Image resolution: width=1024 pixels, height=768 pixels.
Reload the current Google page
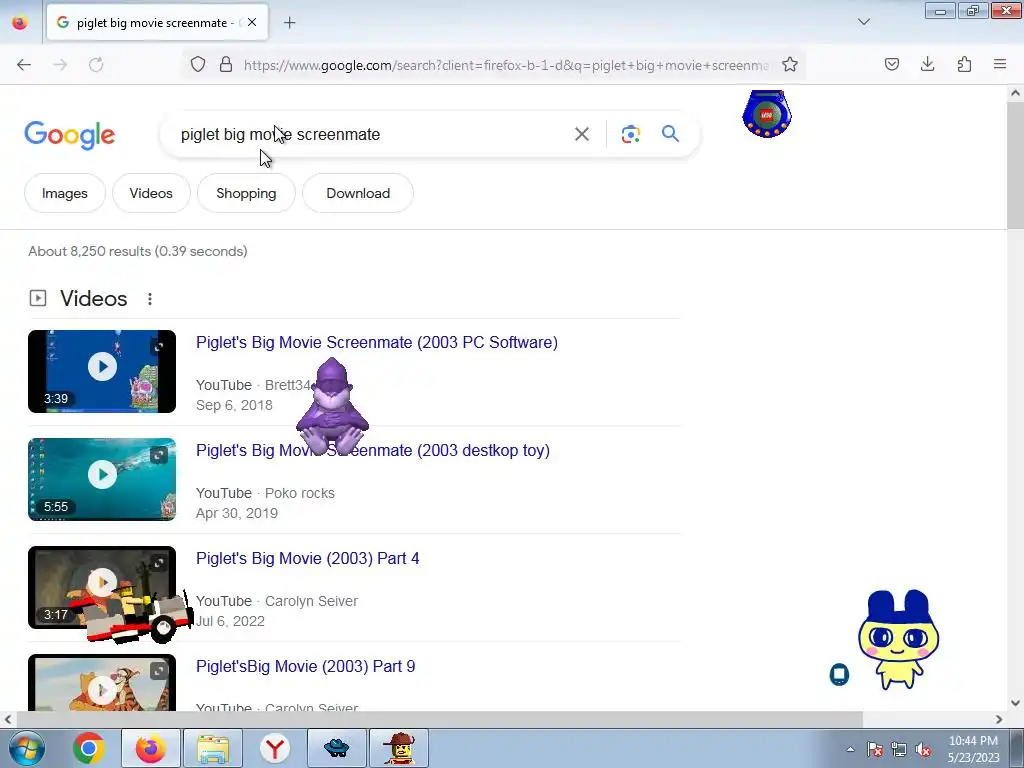pyautogui.click(x=96, y=65)
